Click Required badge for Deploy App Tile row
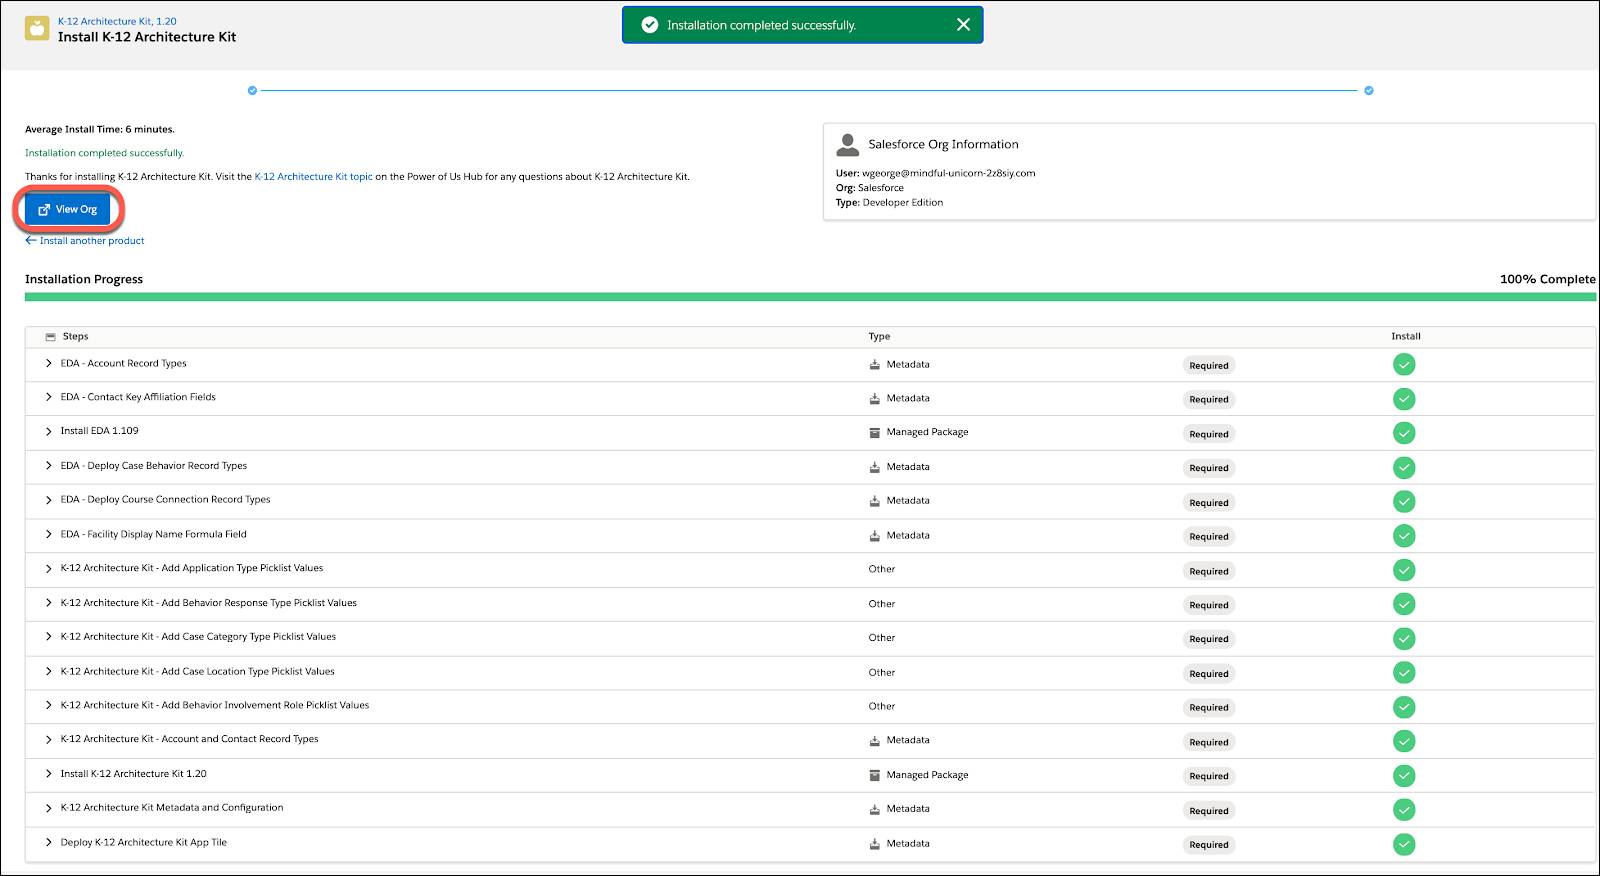This screenshot has width=1600, height=876. (1209, 845)
